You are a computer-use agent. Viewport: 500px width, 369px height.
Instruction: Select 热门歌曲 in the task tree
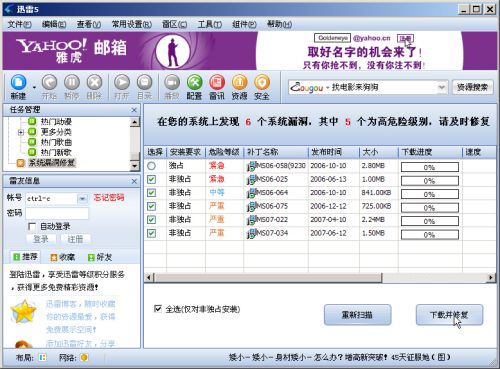(56, 142)
